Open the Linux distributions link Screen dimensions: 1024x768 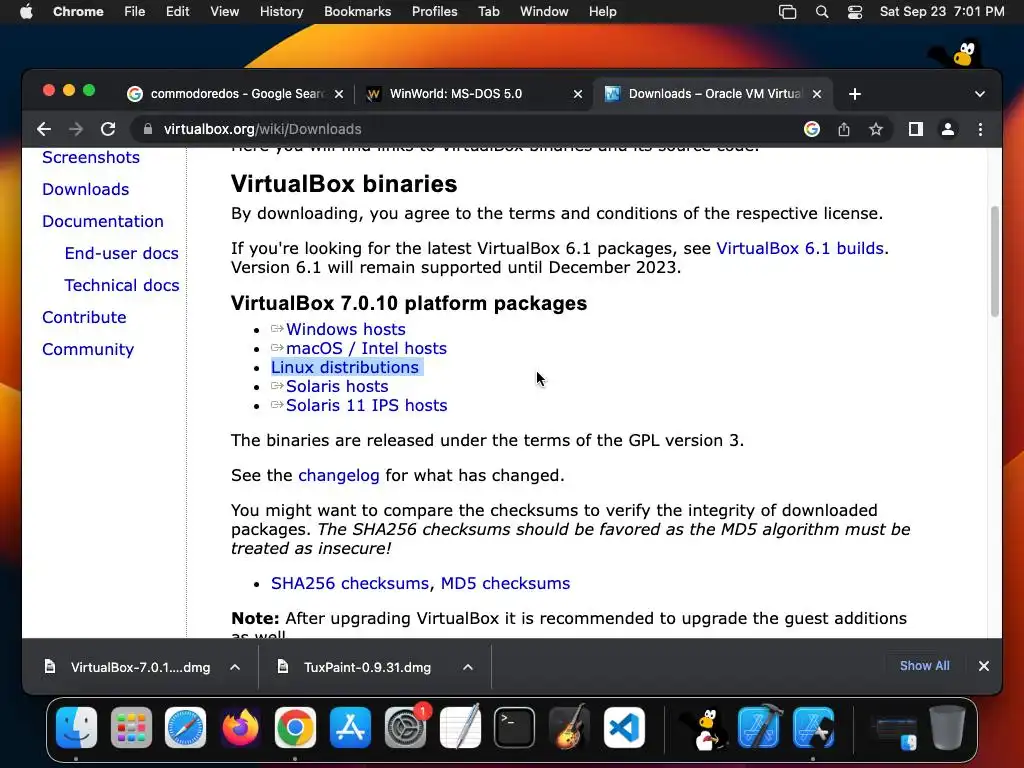[x=345, y=367]
